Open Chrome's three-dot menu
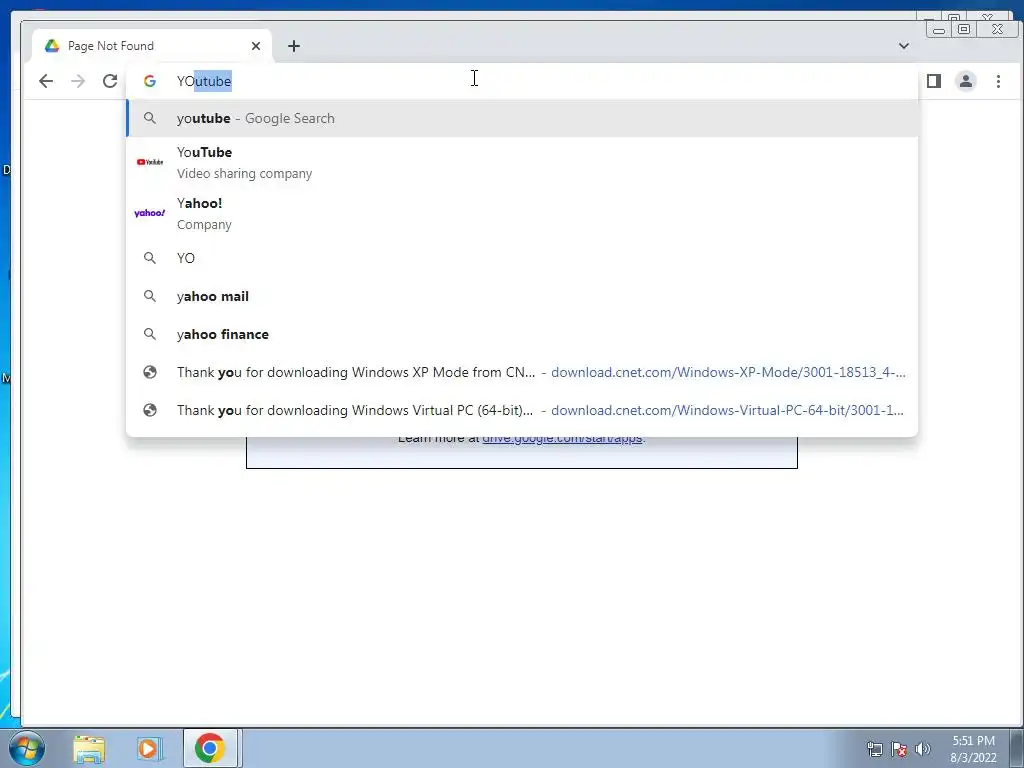The image size is (1024, 768). point(998,81)
